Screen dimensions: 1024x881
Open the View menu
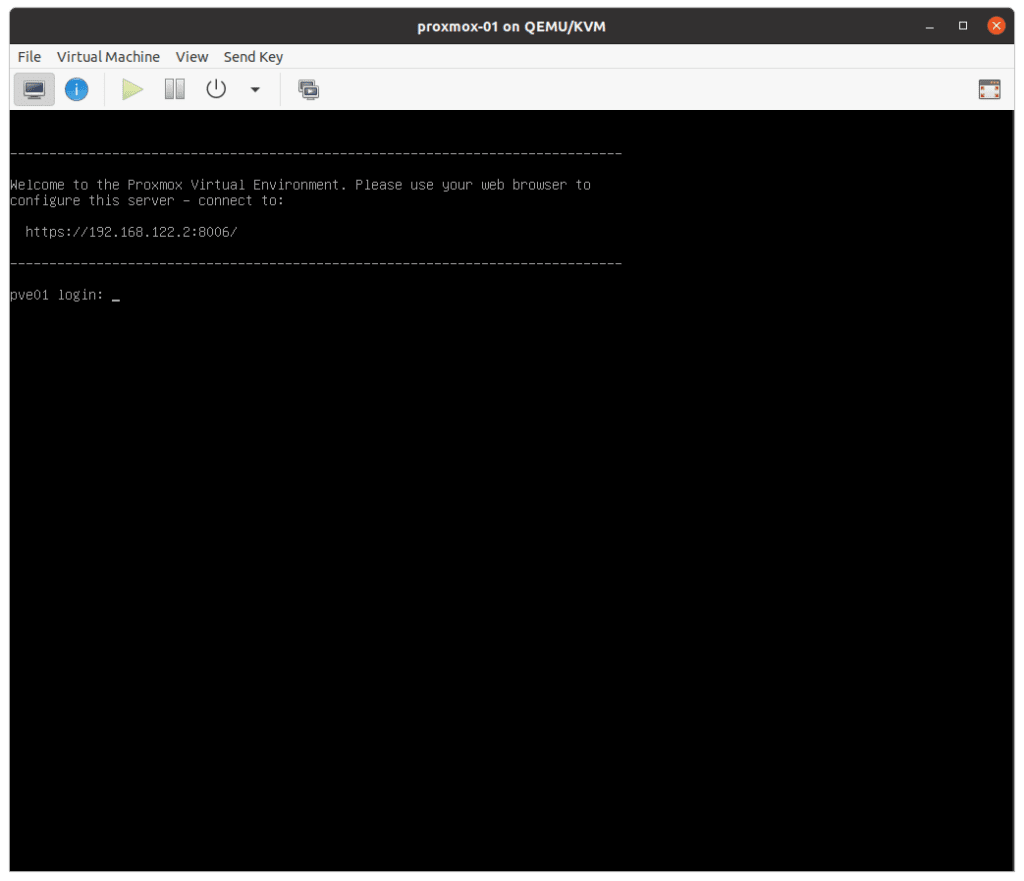pyautogui.click(x=192, y=57)
